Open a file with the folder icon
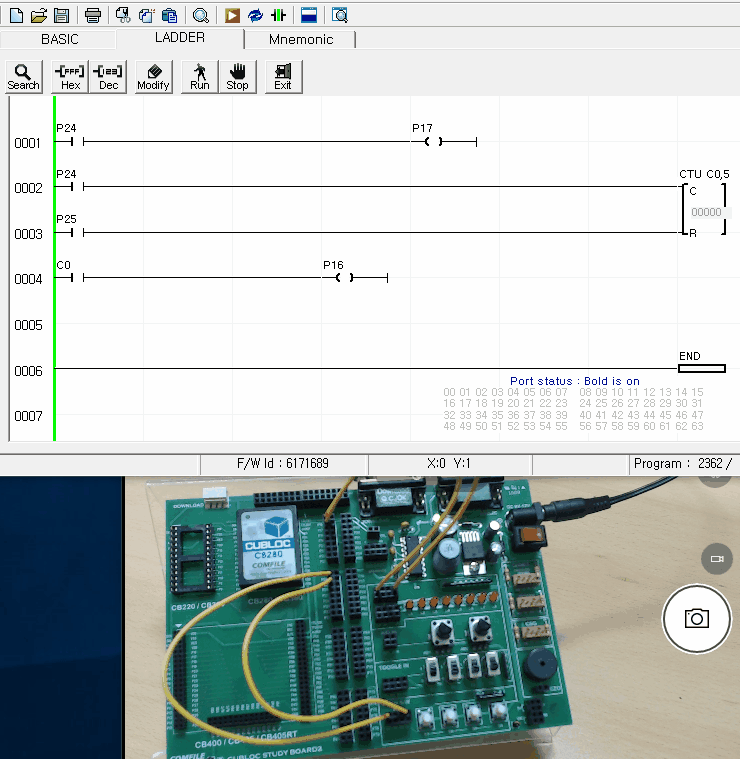This screenshot has height=759, width=740. (x=39, y=15)
